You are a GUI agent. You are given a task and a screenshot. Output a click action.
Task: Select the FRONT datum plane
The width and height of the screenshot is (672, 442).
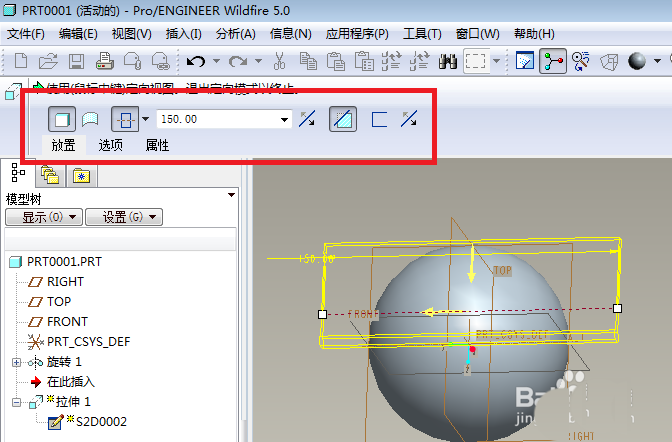point(67,322)
